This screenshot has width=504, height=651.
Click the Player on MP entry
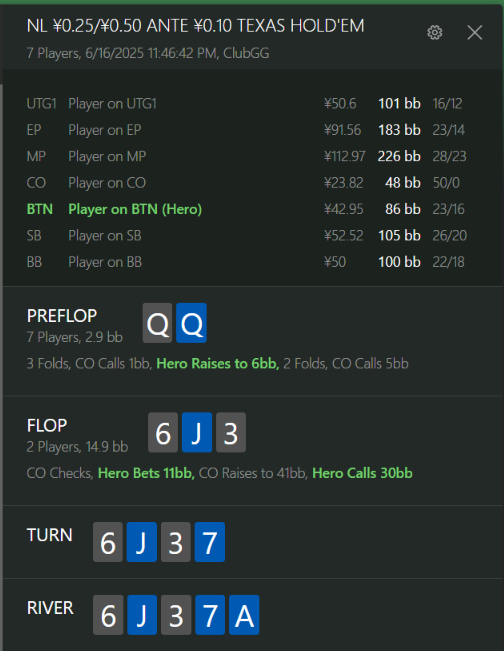(x=247, y=156)
